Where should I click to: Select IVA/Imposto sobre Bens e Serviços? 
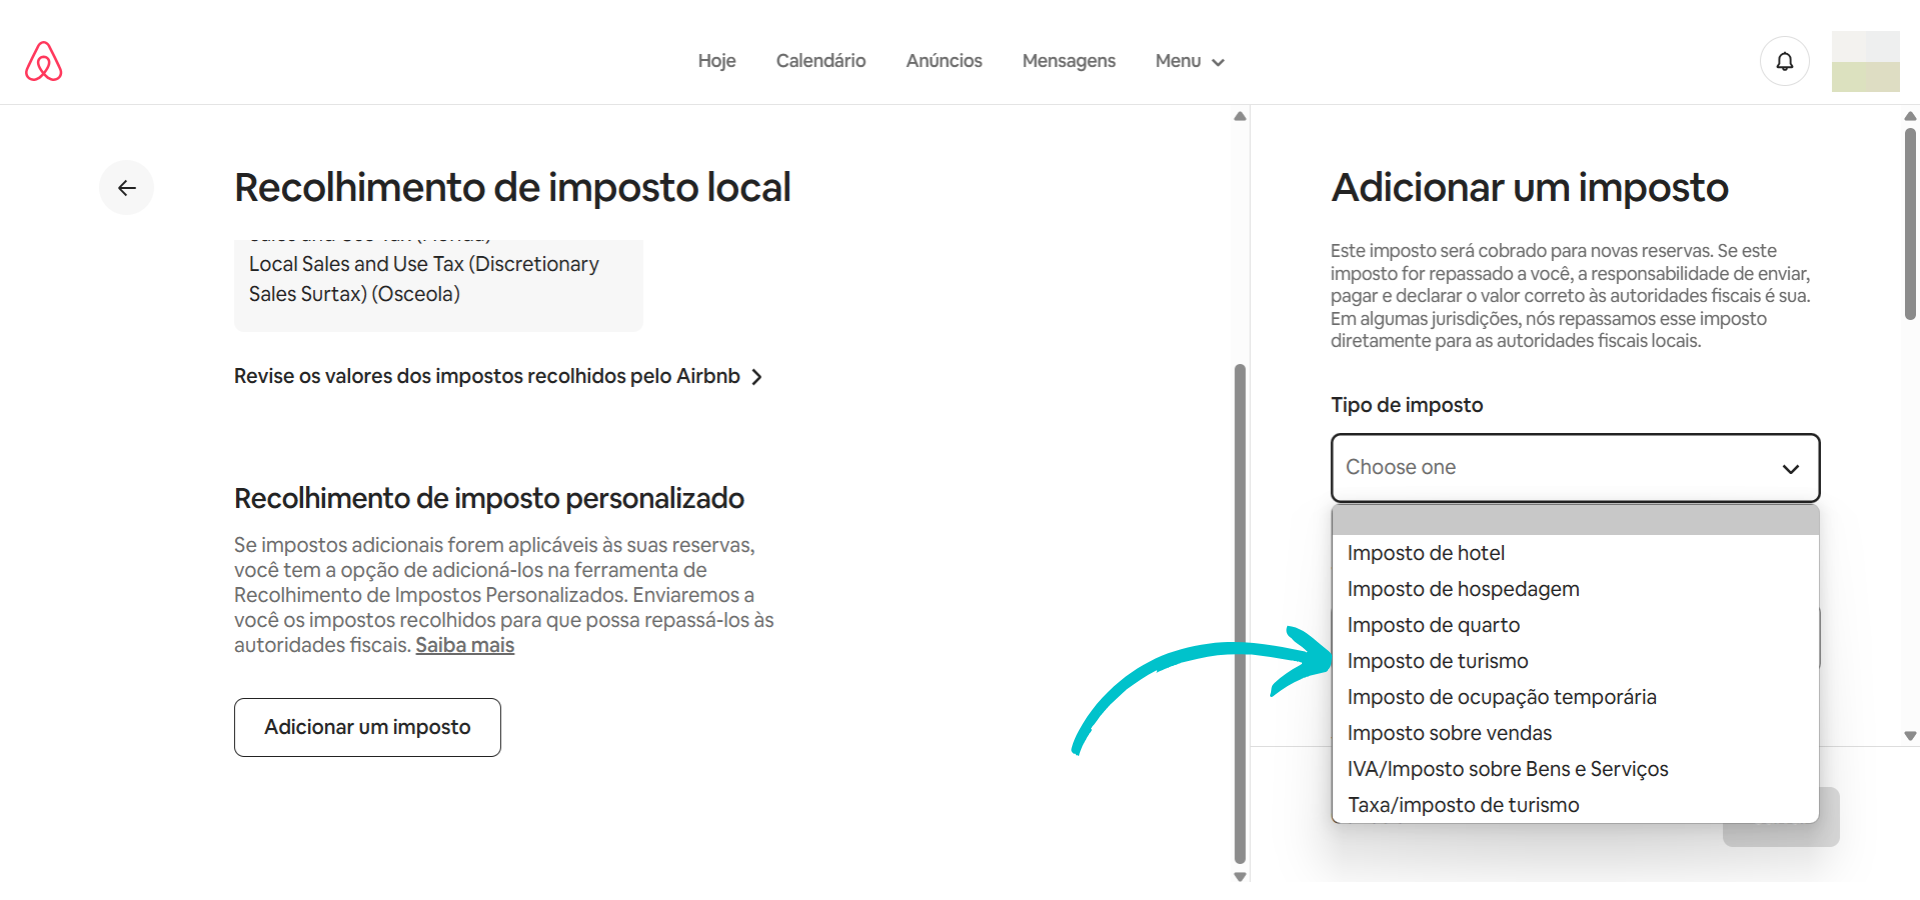point(1507,769)
